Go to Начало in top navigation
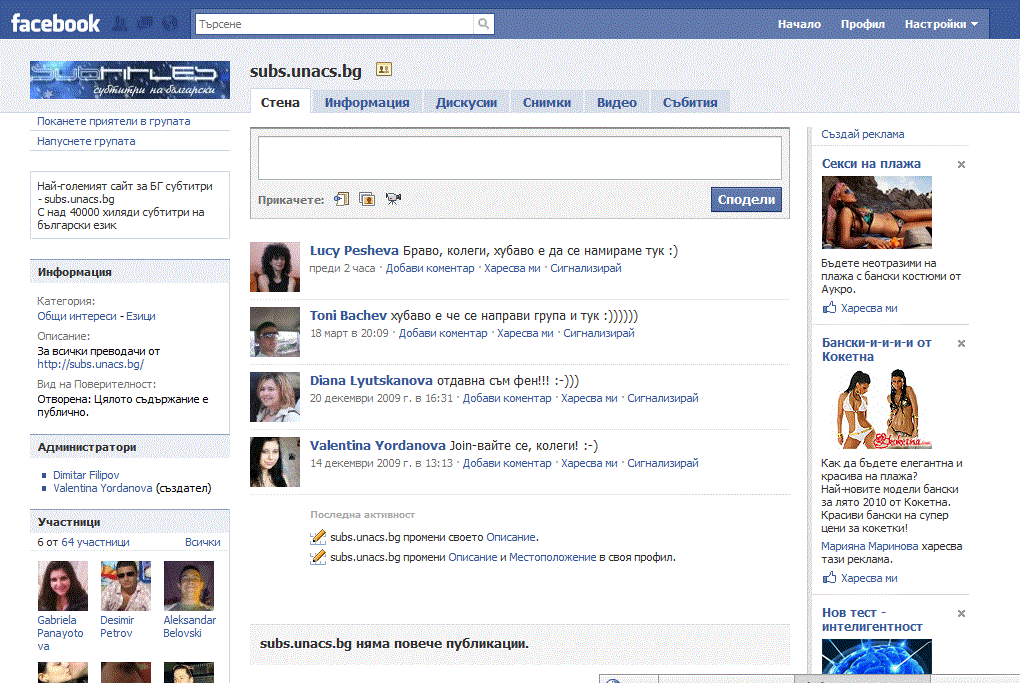The width and height of the screenshot is (1020, 683). click(x=799, y=24)
